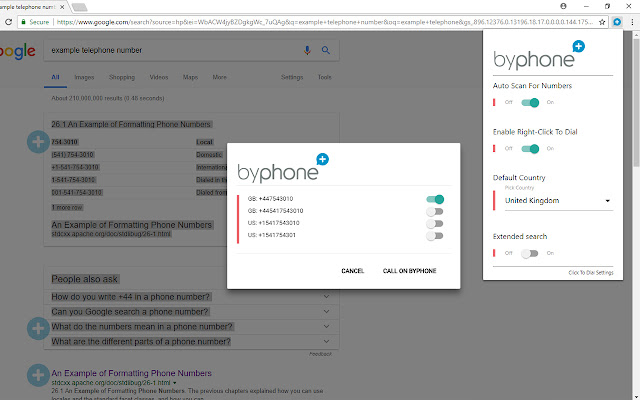Disable Enable Right-Click To Dial switch
The image size is (640, 400).
(530, 148)
